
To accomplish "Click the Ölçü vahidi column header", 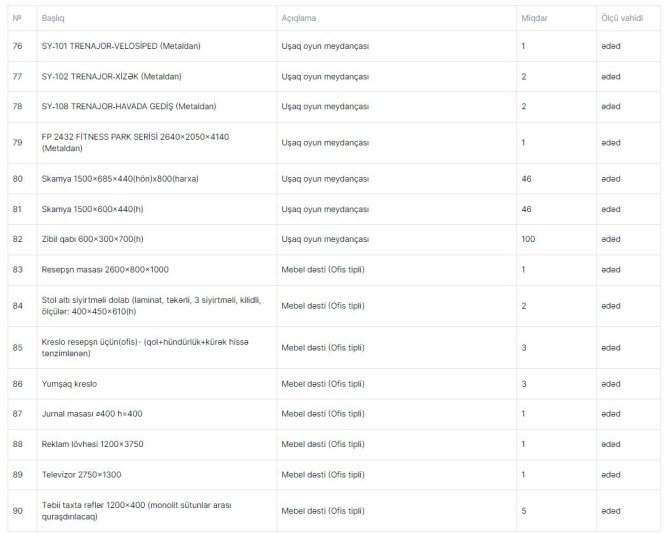I will [x=622, y=18].
